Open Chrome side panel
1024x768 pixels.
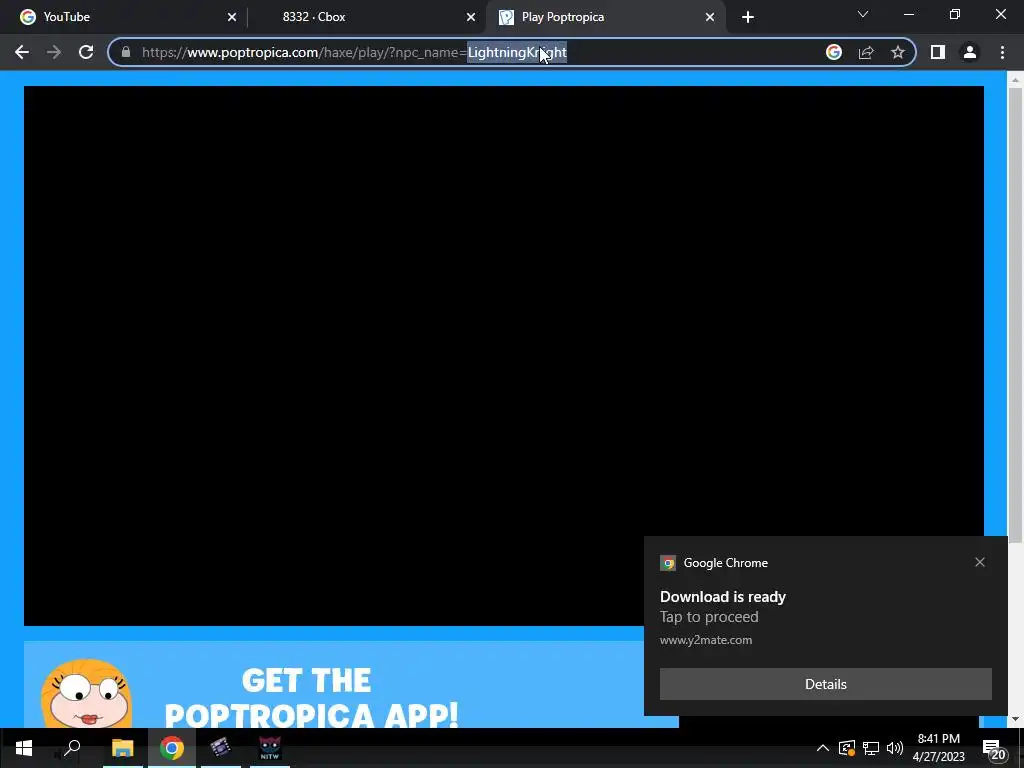[938, 52]
